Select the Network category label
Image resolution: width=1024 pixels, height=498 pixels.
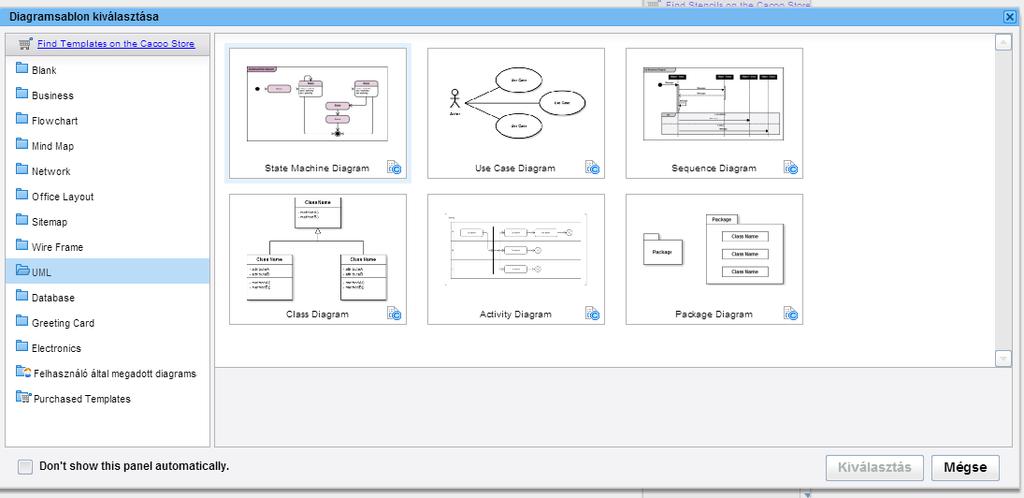tap(51, 171)
